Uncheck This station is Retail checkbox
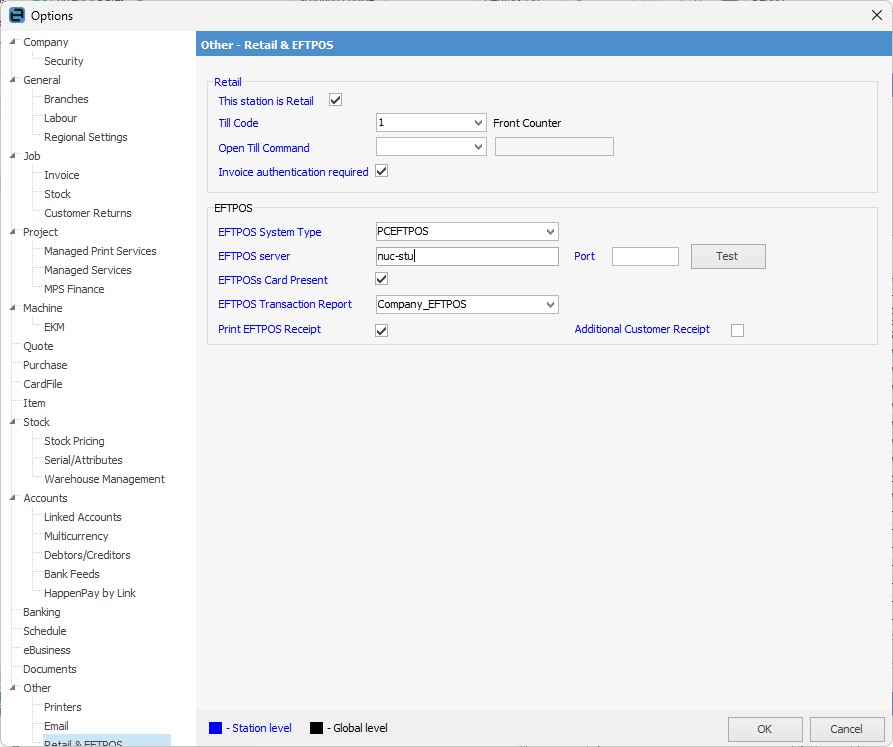Screen dimensions: 893x747 click(336, 100)
